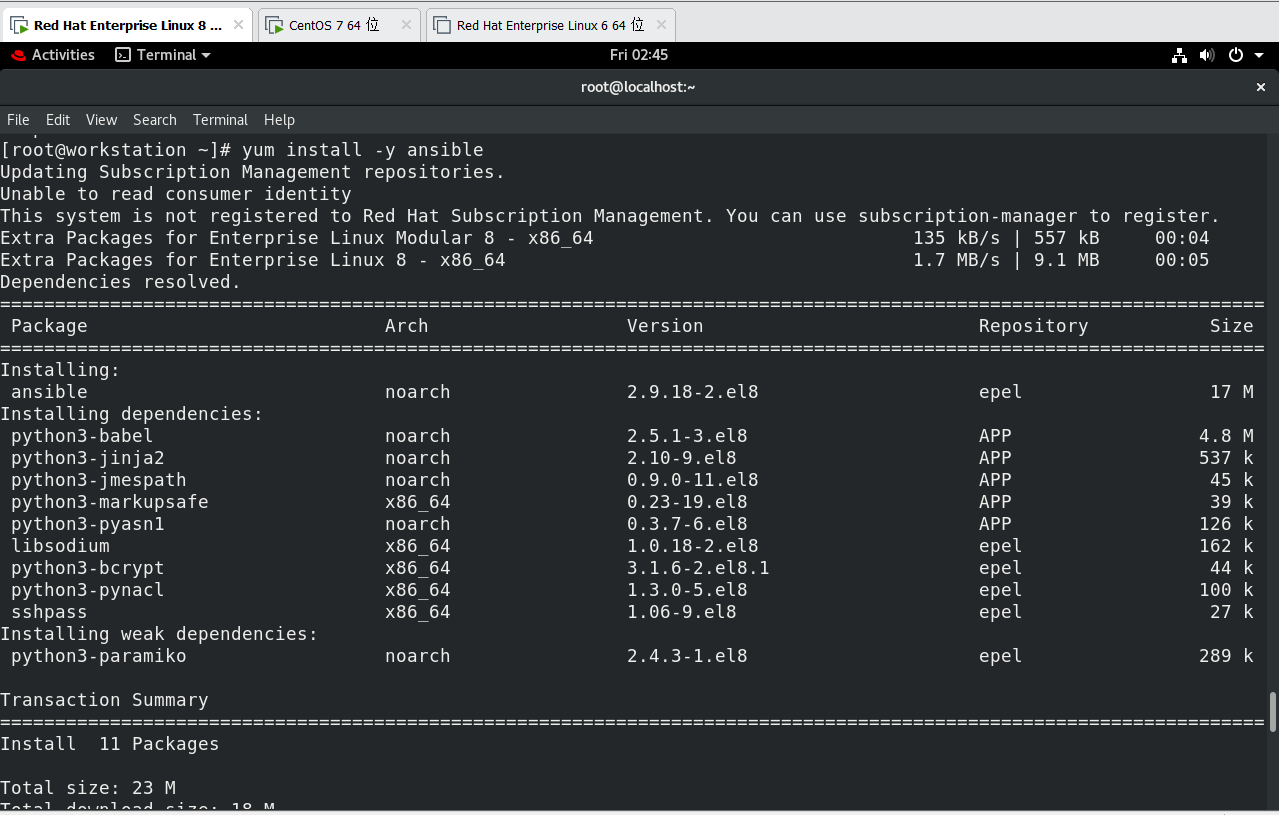Viewport: 1279px width, 815px height.
Task: Click the 'Unable to read consumer identity' line
Action: click(x=176, y=194)
